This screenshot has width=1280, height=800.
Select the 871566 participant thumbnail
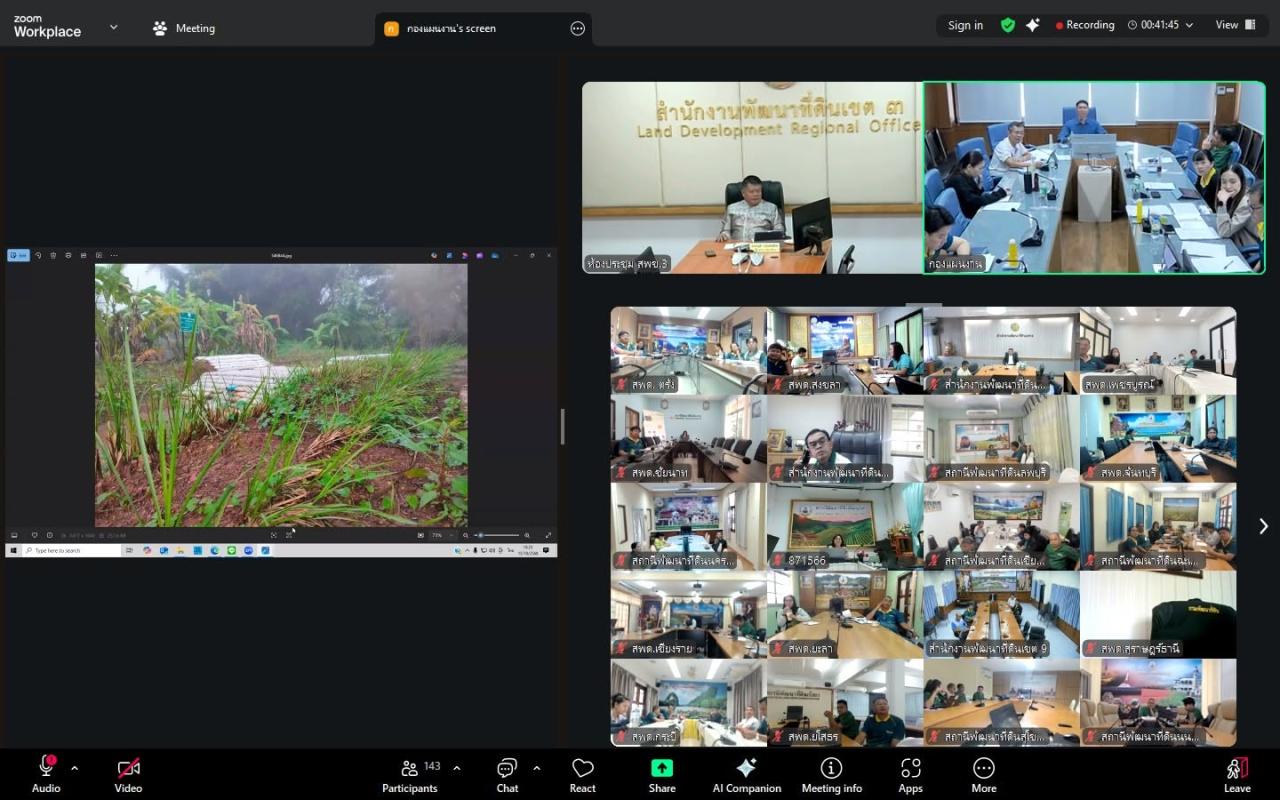click(845, 526)
